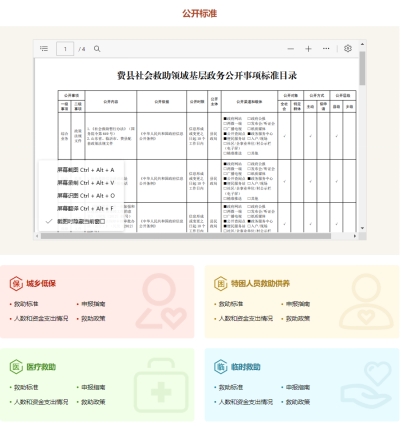Open 救助政策 under 临时救助
404x426 pixels.
pos(298,402)
